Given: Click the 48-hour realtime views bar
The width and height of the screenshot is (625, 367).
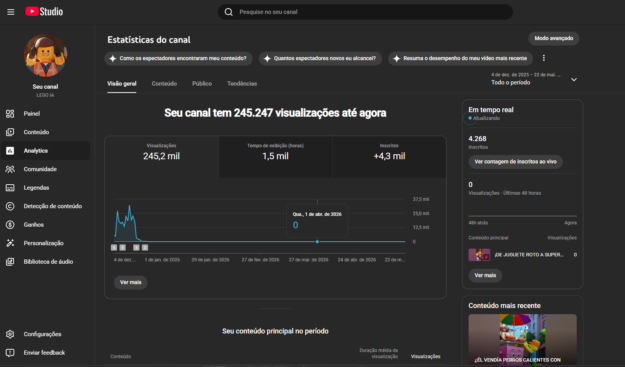Looking at the screenshot, I should [522, 216].
